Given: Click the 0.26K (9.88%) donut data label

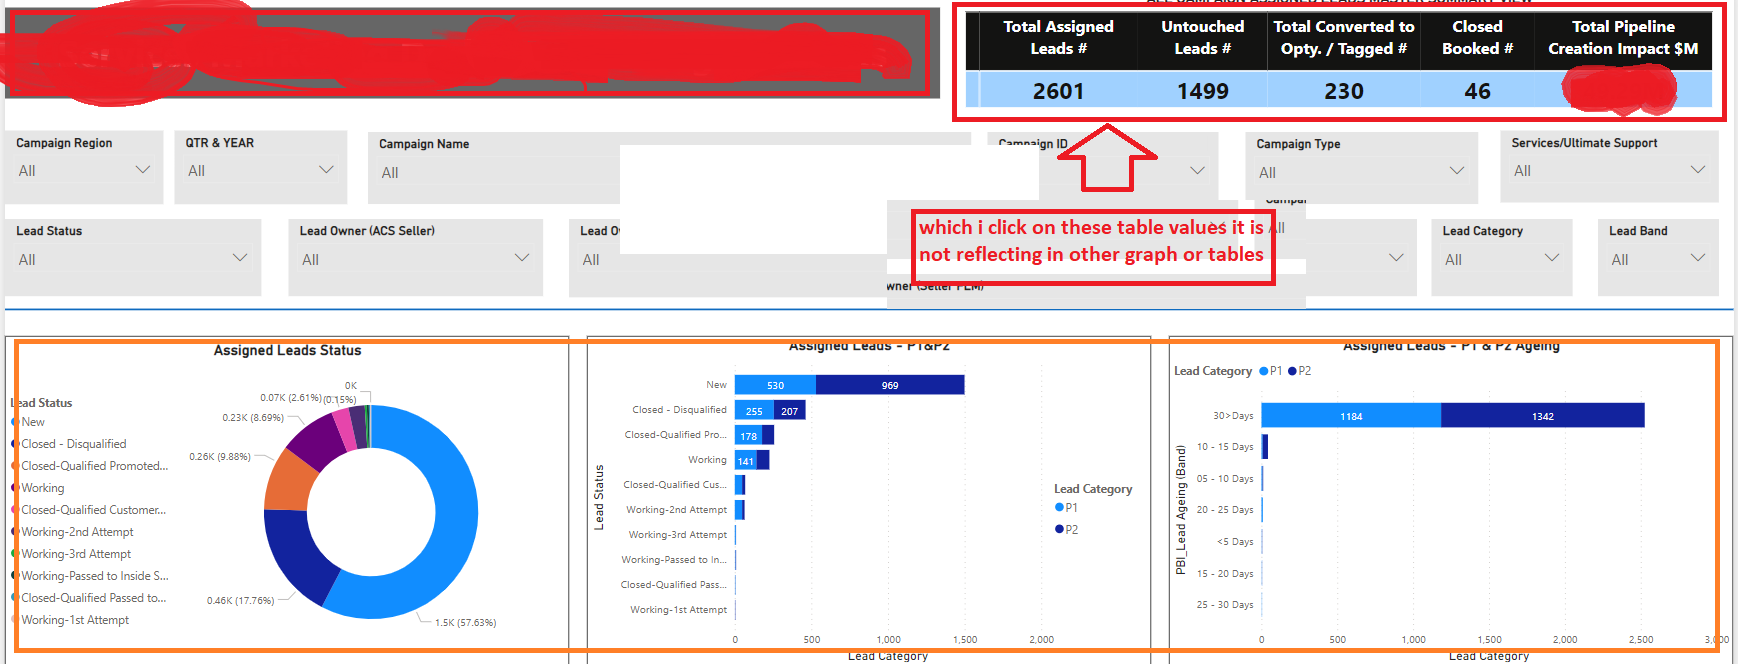Looking at the screenshot, I should 220,457.
